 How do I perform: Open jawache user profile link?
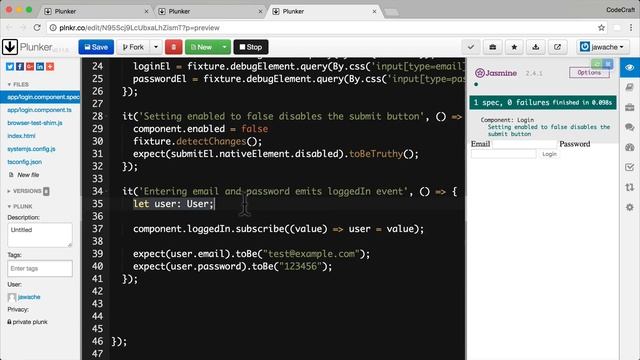[x=29, y=297]
